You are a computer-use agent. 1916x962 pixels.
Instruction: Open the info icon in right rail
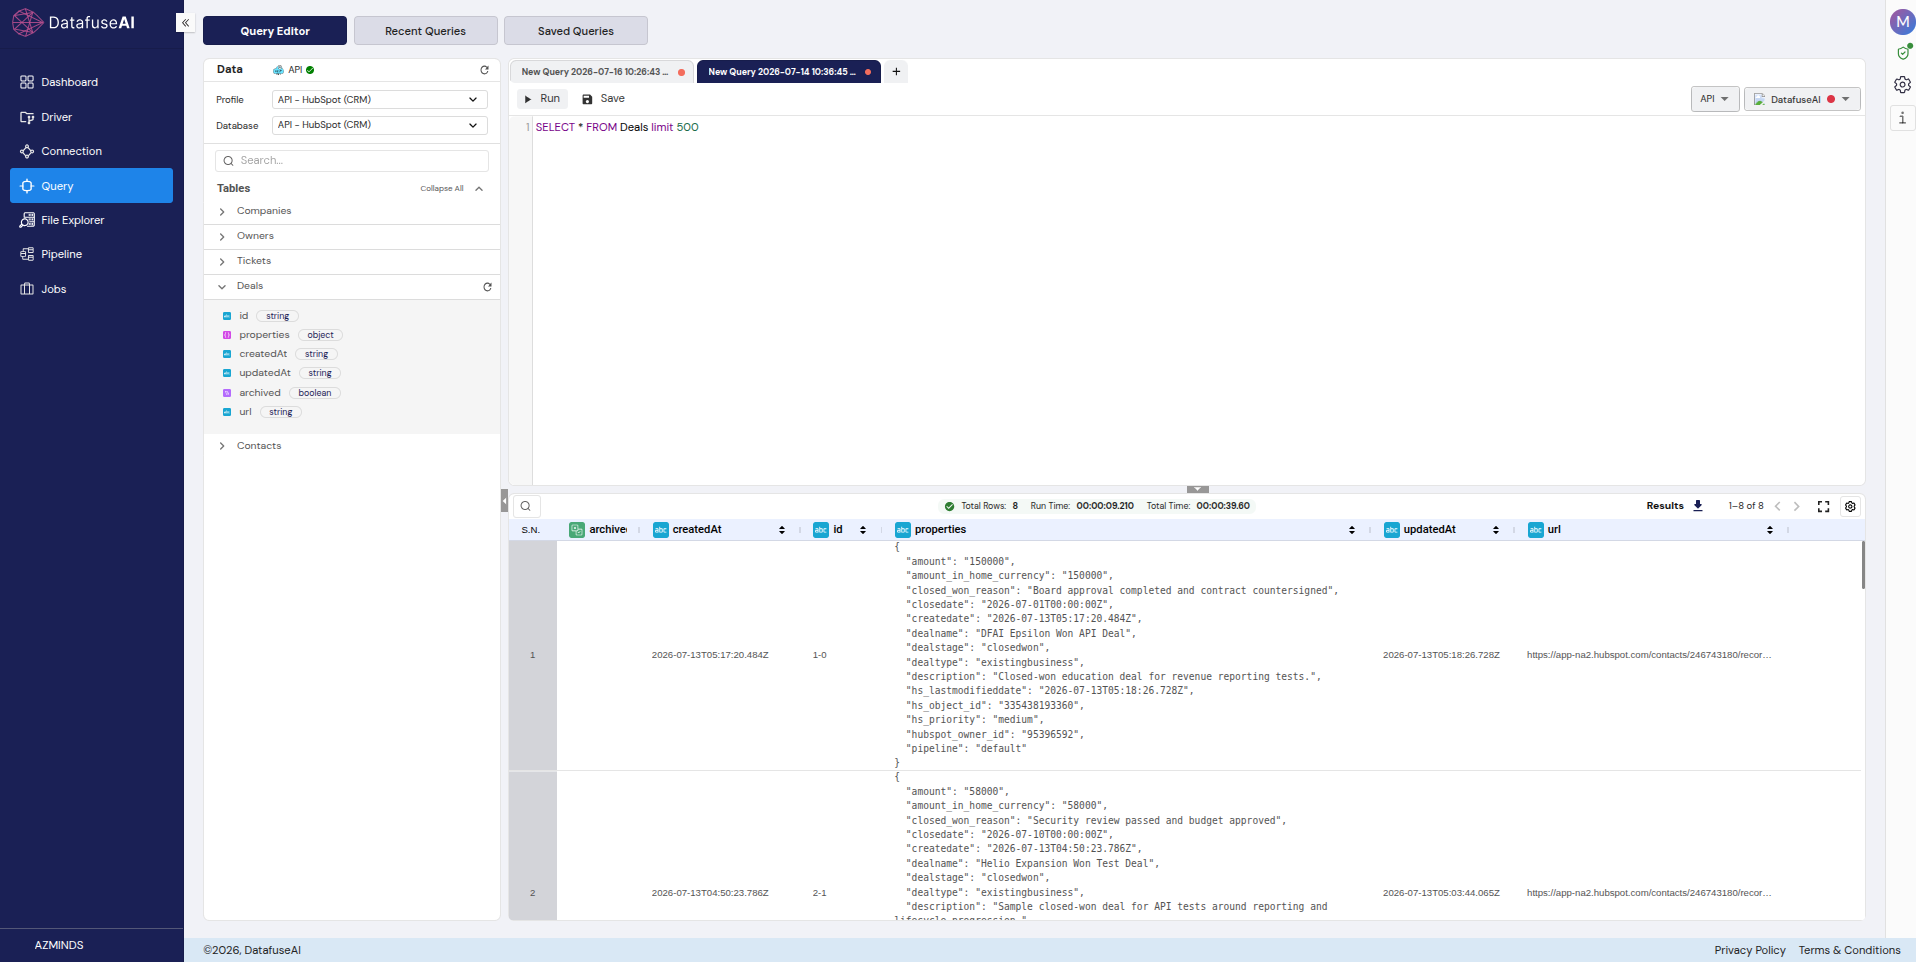1902,118
